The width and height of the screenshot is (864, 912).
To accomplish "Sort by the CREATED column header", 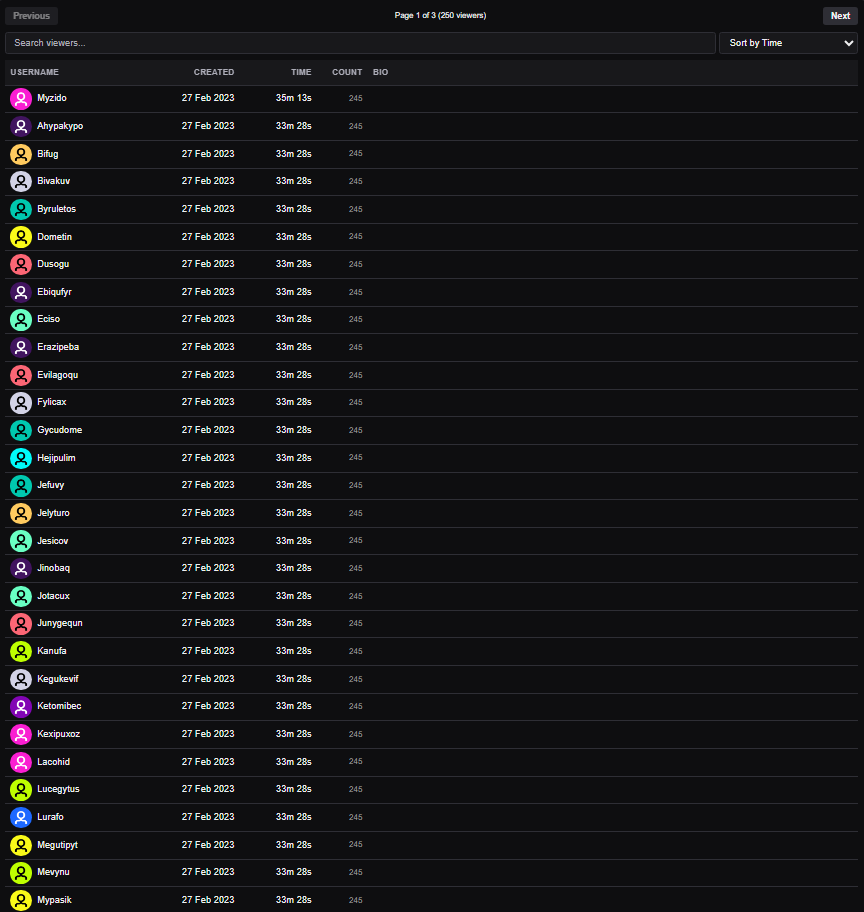I will coord(214,72).
